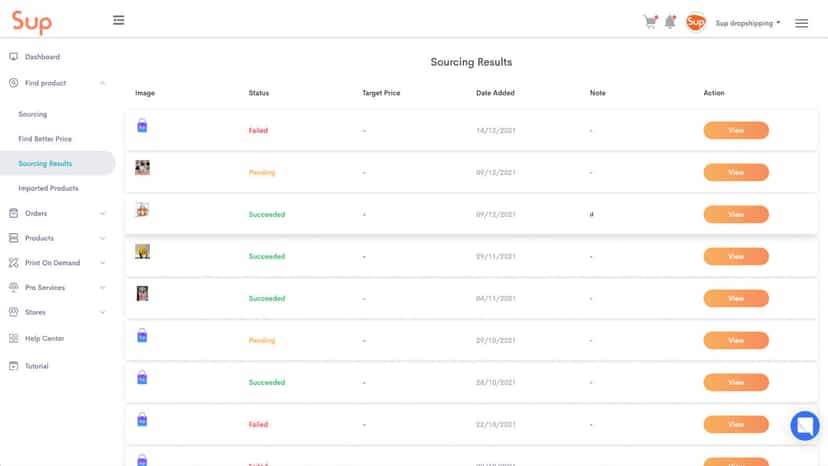View the Succeeded 28/10/2021 result
This screenshot has height=466, width=828.
tap(736, 383)
